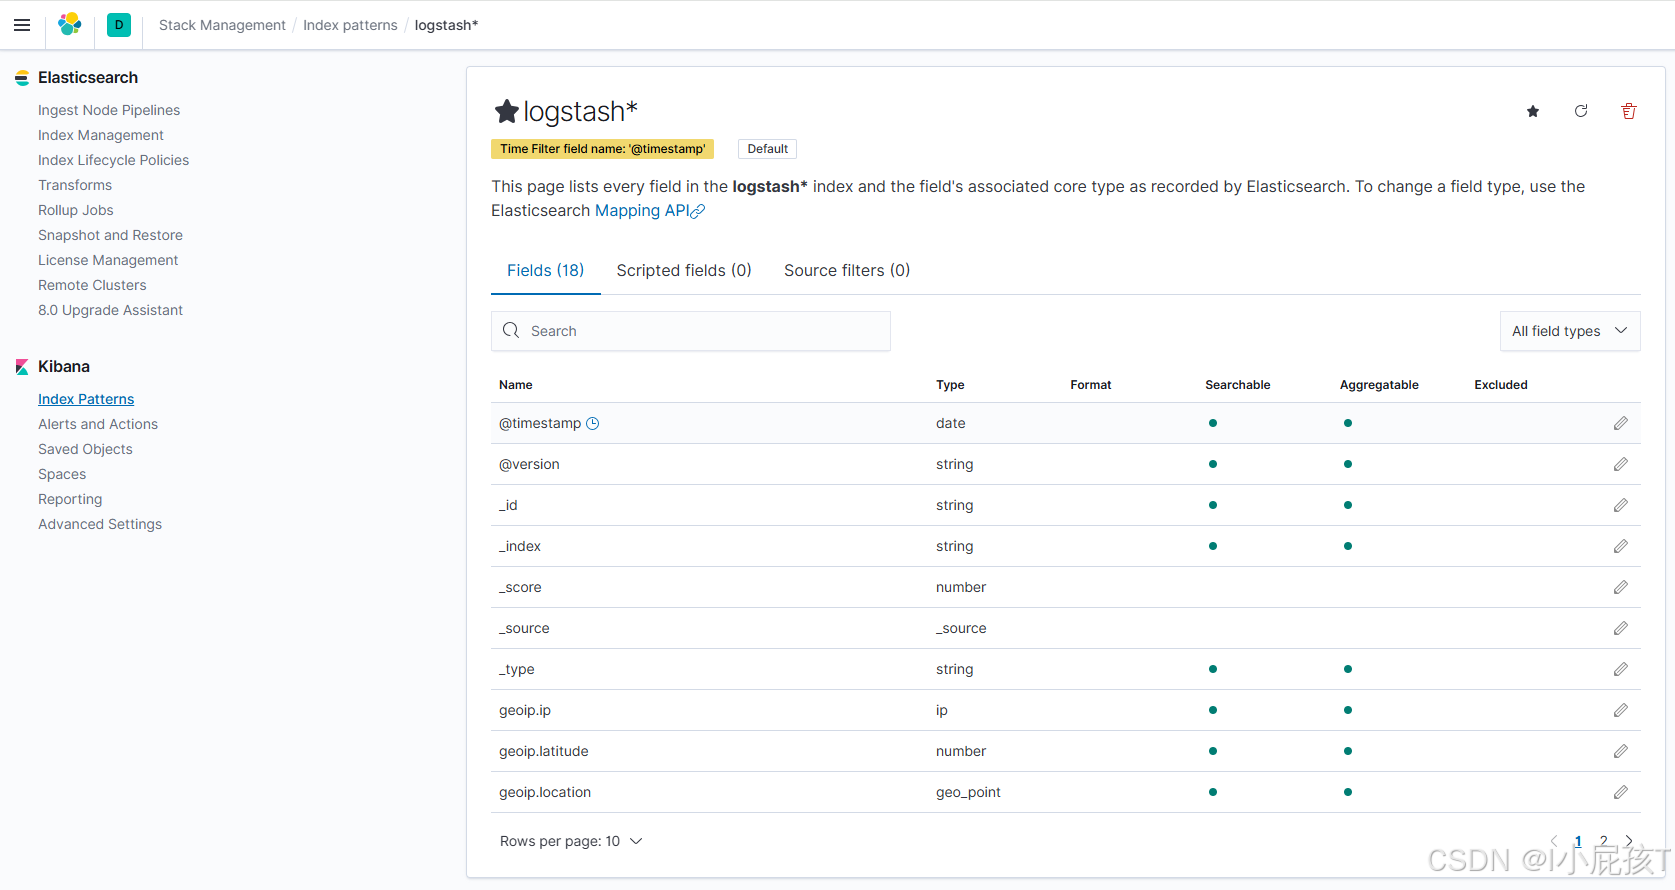
Task: Open Ingest Node Pipelines
Action: pos(109,110)
